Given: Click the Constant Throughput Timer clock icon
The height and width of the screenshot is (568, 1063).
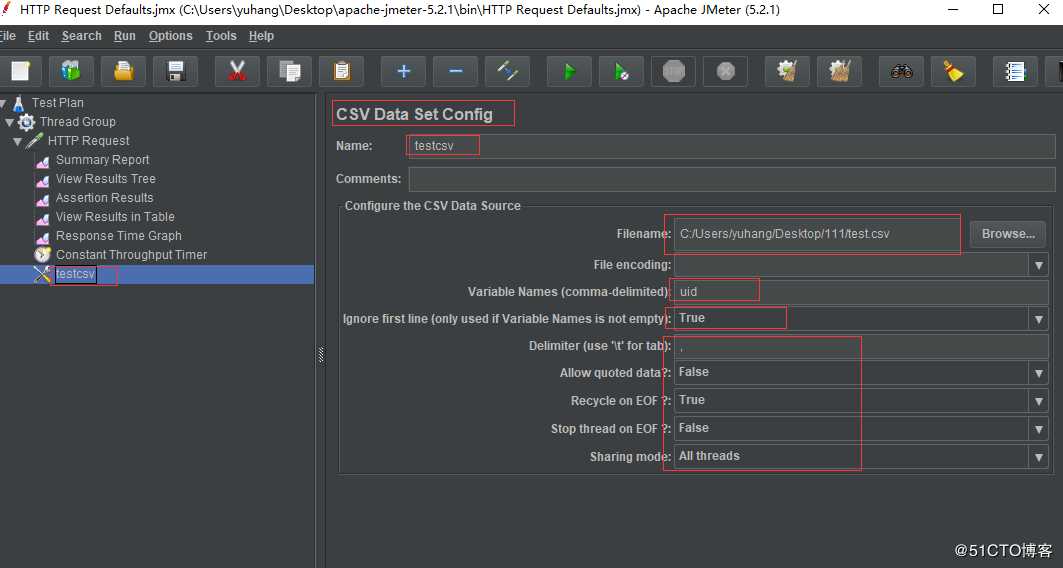Looking at the screenshot, I should [x=43, y=255].
